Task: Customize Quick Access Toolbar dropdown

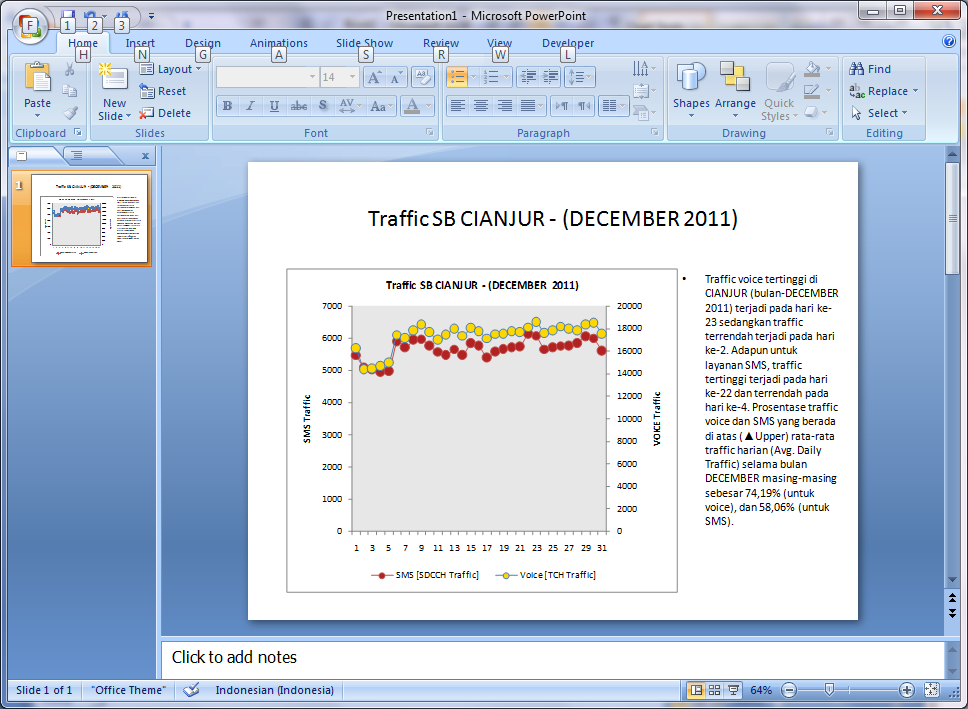Action: point(151,16)
